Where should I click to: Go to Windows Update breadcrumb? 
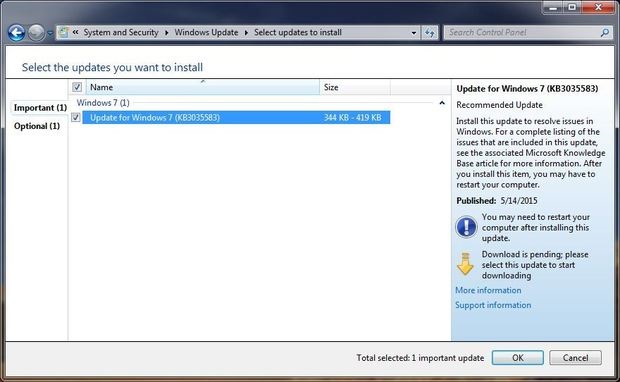coord(206,32)
